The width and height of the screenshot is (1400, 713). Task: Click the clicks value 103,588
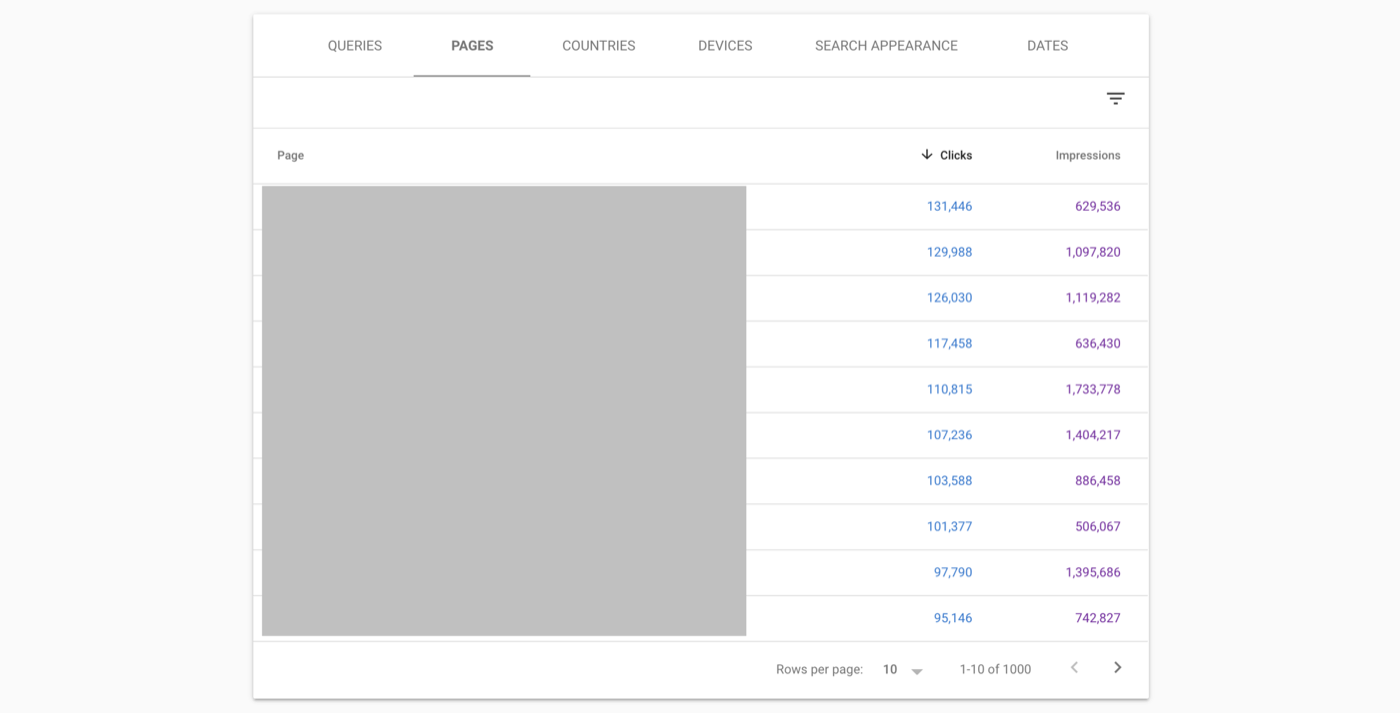[x=949, y=481]
